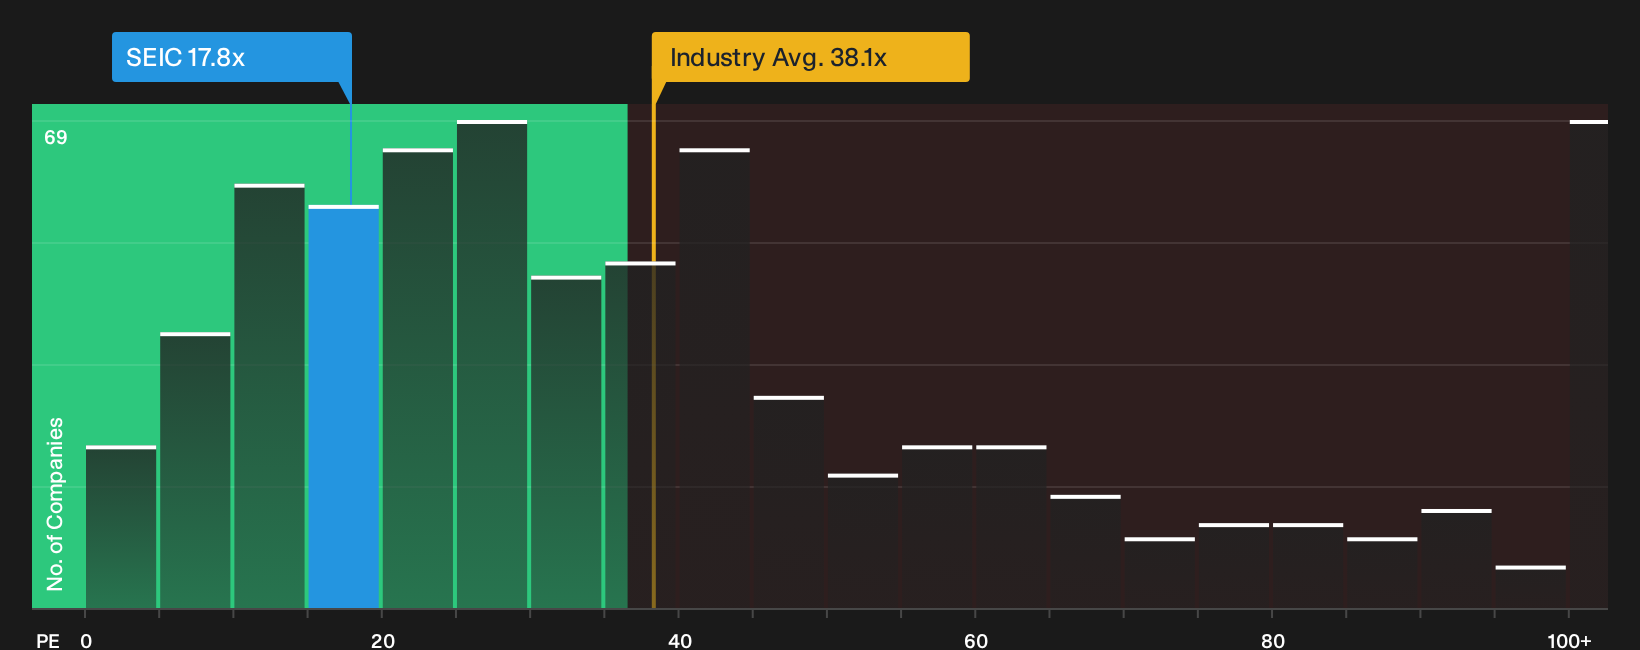Click the histogram bar for PE 70 to 75
Viewport: 1640px width, 650px height.
click(x=1160, y=573)
